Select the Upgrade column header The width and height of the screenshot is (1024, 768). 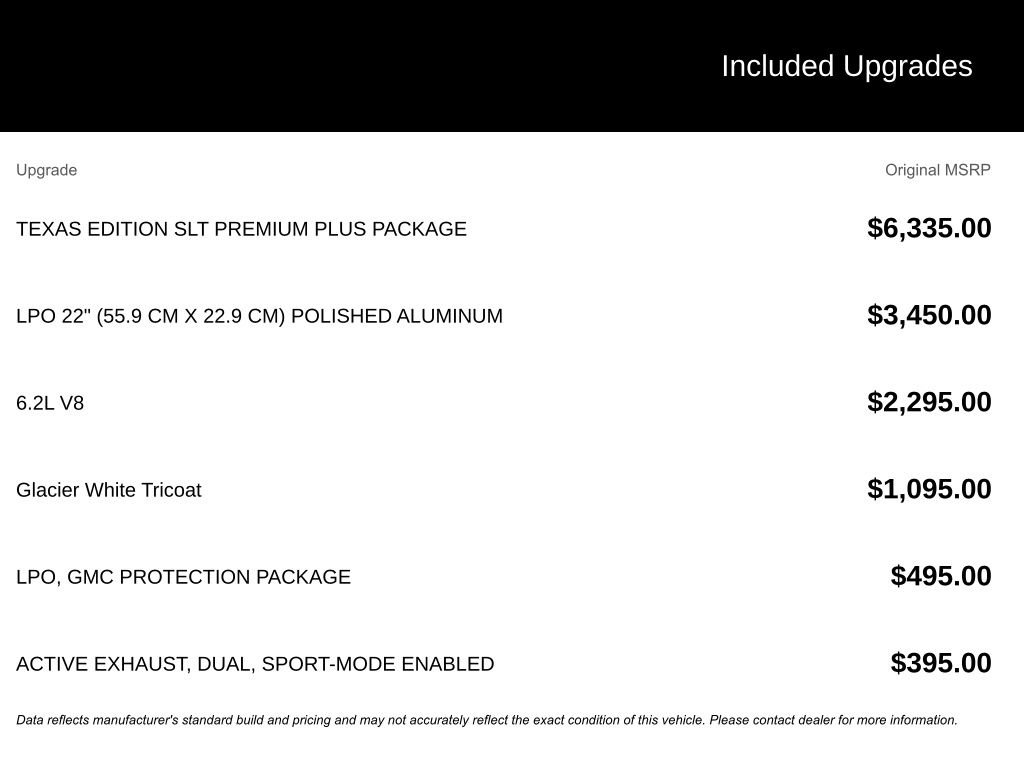click(46, 170)
